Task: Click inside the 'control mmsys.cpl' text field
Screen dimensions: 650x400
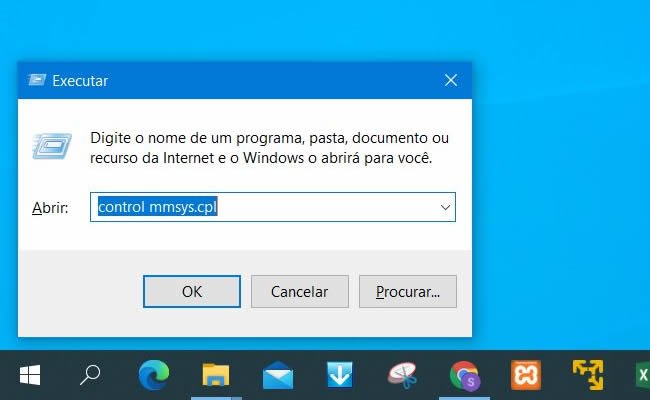Action: point(265,207)
